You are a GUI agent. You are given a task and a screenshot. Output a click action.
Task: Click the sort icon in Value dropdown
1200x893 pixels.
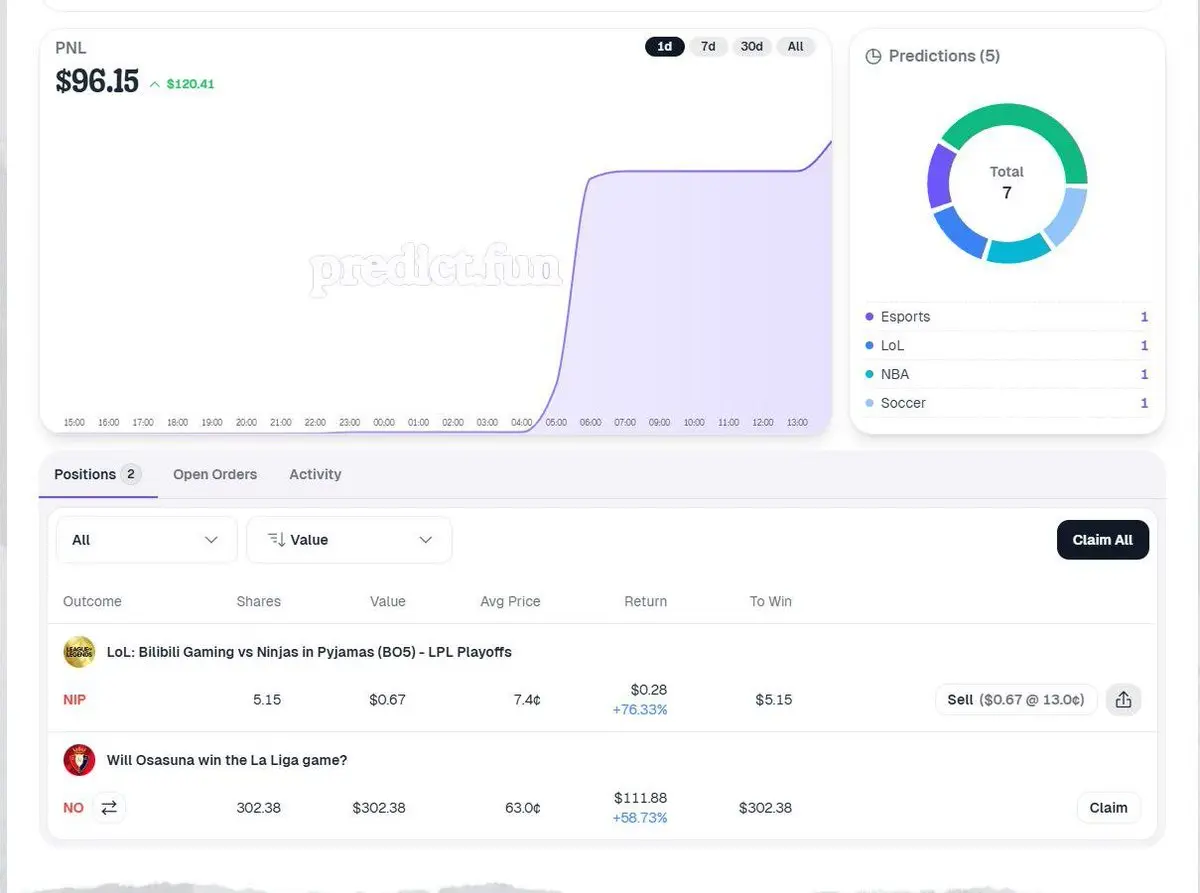click(277, 540)
